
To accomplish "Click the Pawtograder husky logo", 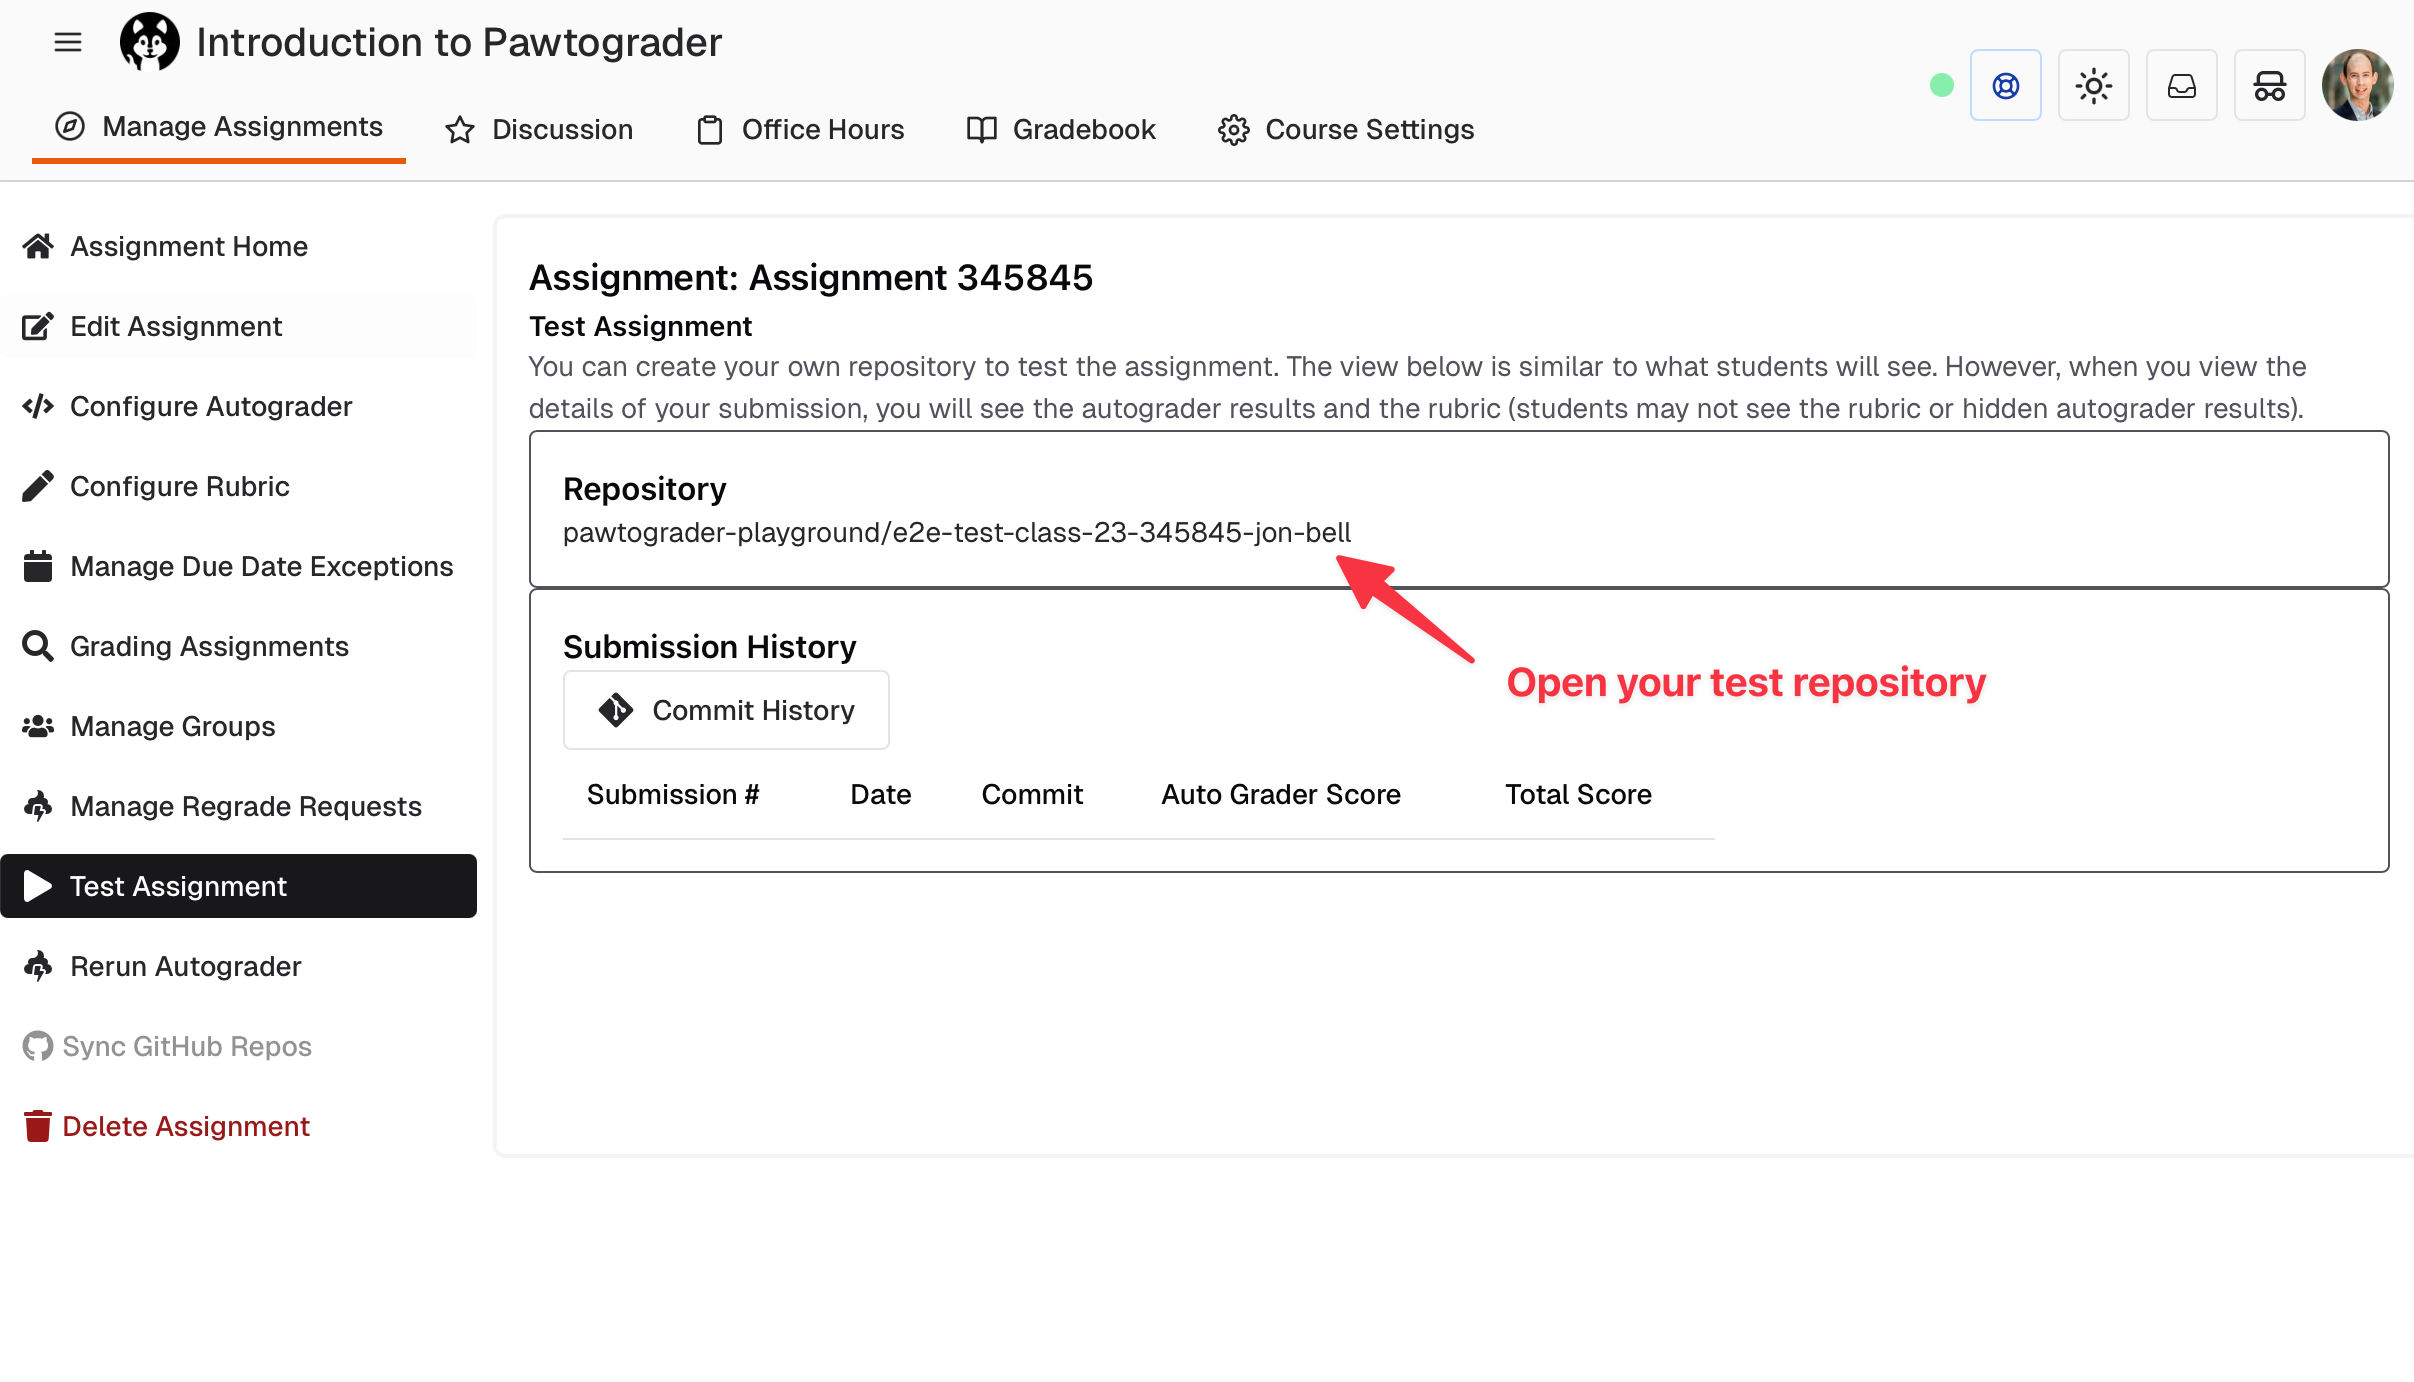I will point(149,42).
